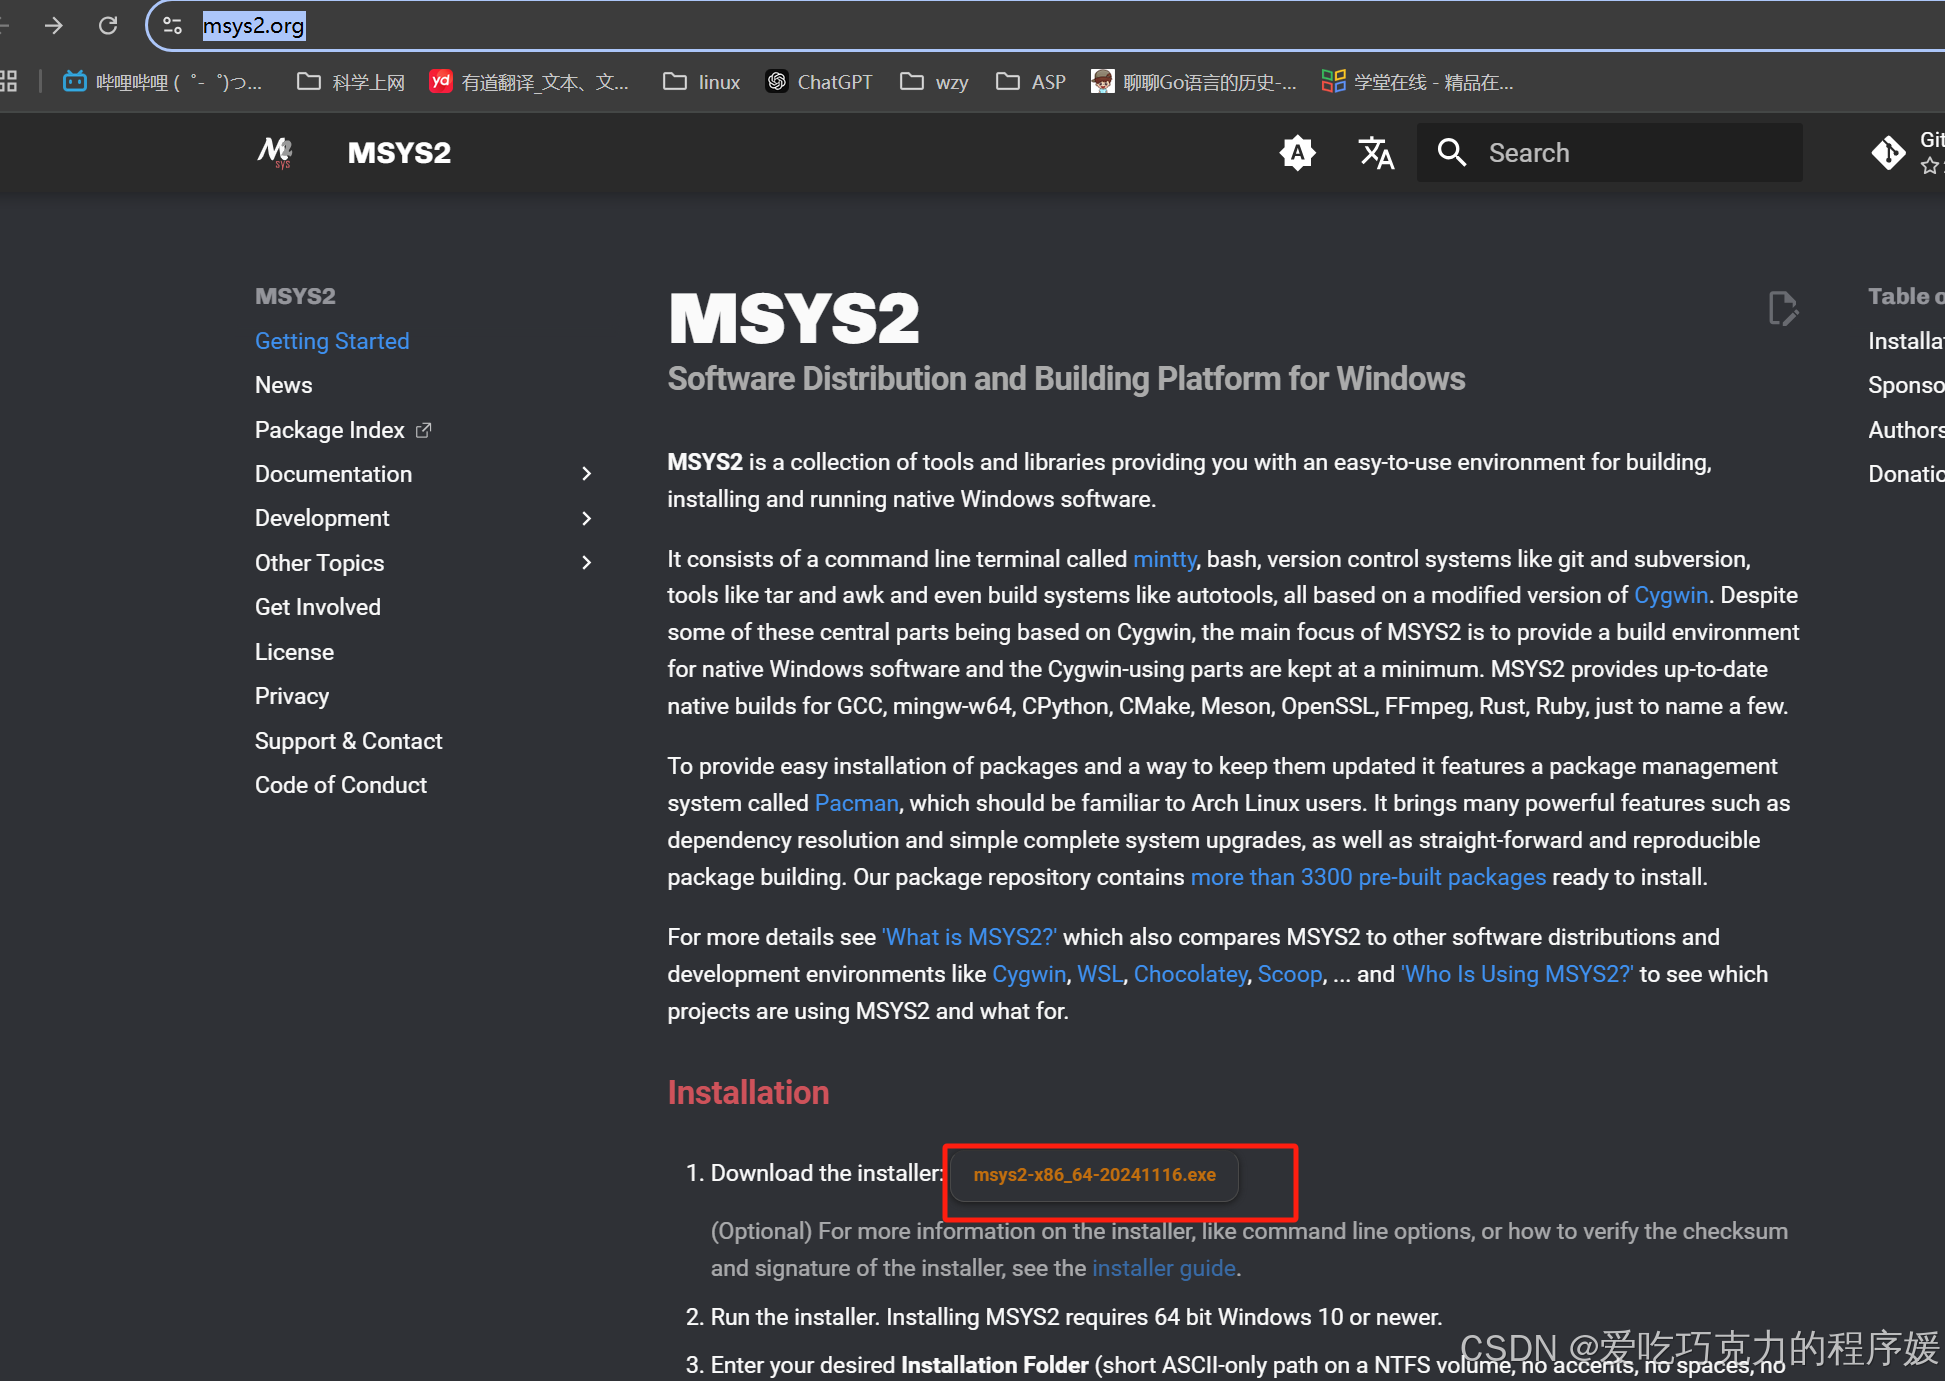The width and height of the screenshot is (1945, 1381).
Task: Open News in sidebar
Action: pyautogui.click(x=284, y=385)
